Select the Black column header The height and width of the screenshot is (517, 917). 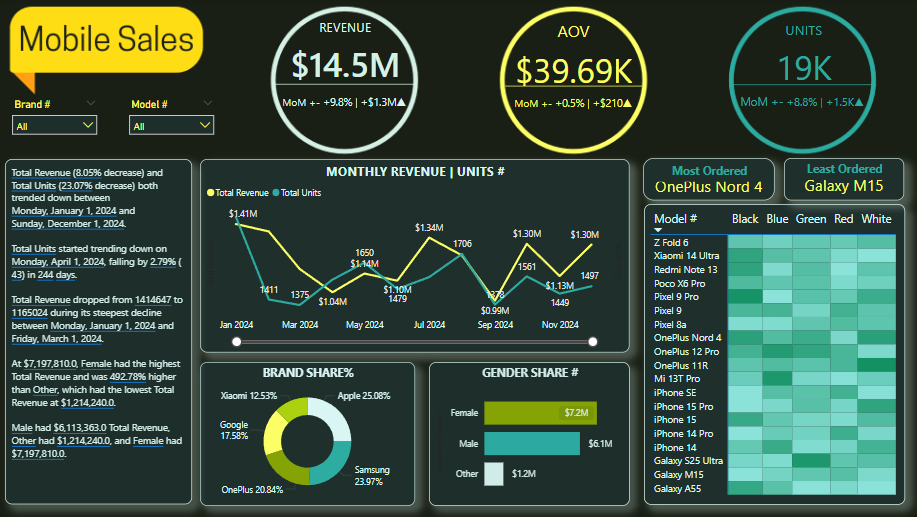click(x=744, y=219)
